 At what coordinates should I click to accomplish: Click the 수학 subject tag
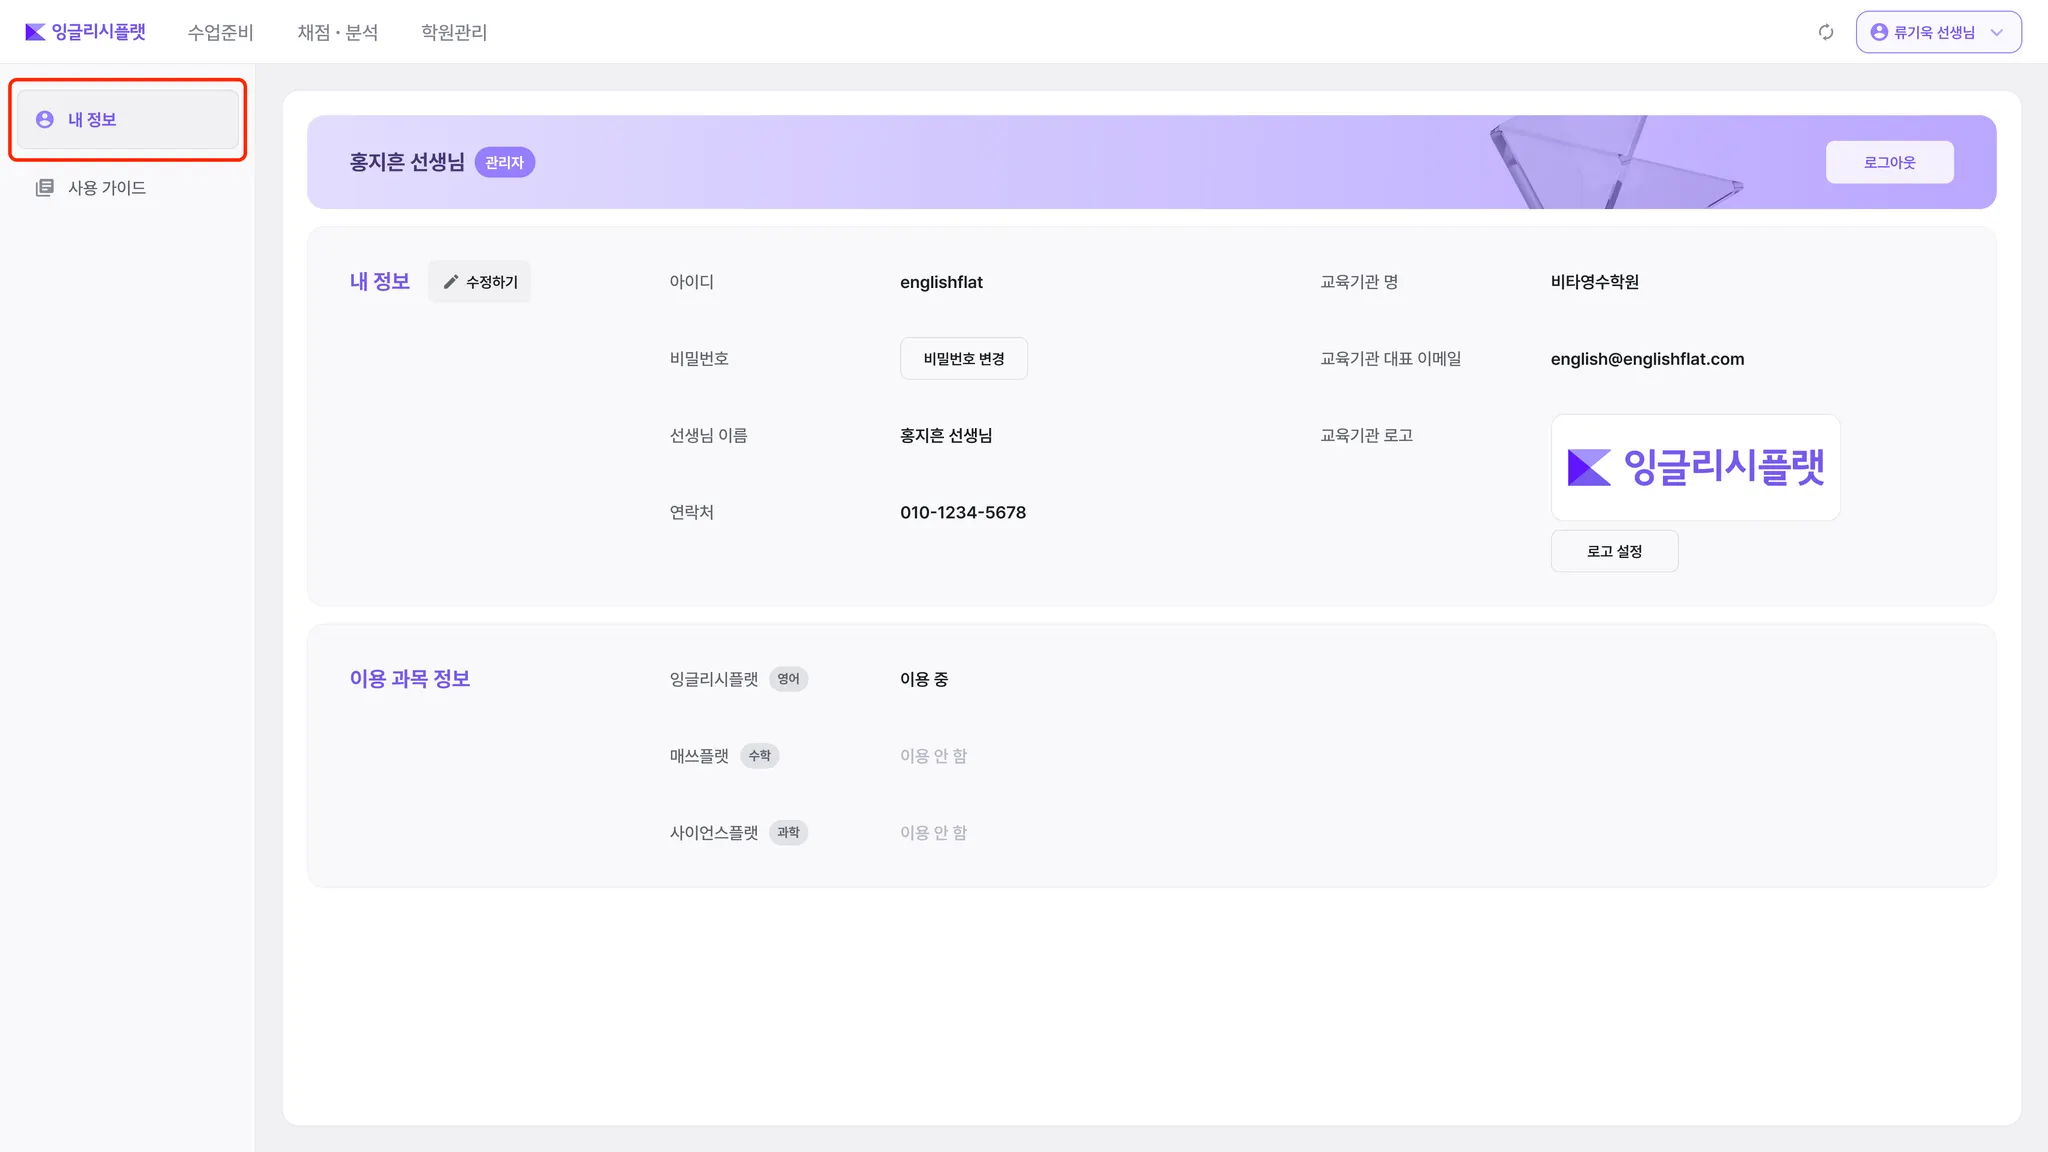click(x=759, y=756)
